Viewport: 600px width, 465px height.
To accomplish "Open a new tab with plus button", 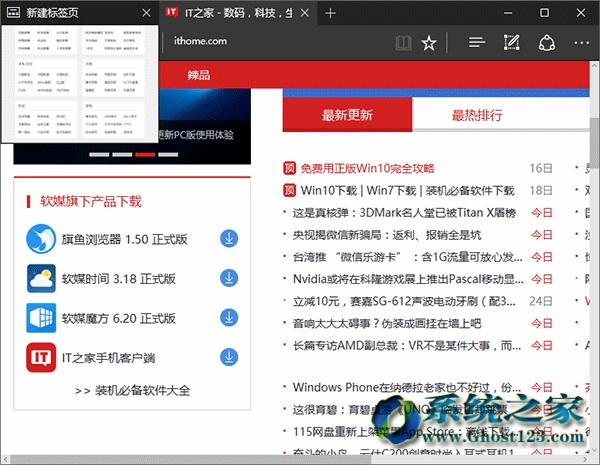I will [x=330, y=13].
